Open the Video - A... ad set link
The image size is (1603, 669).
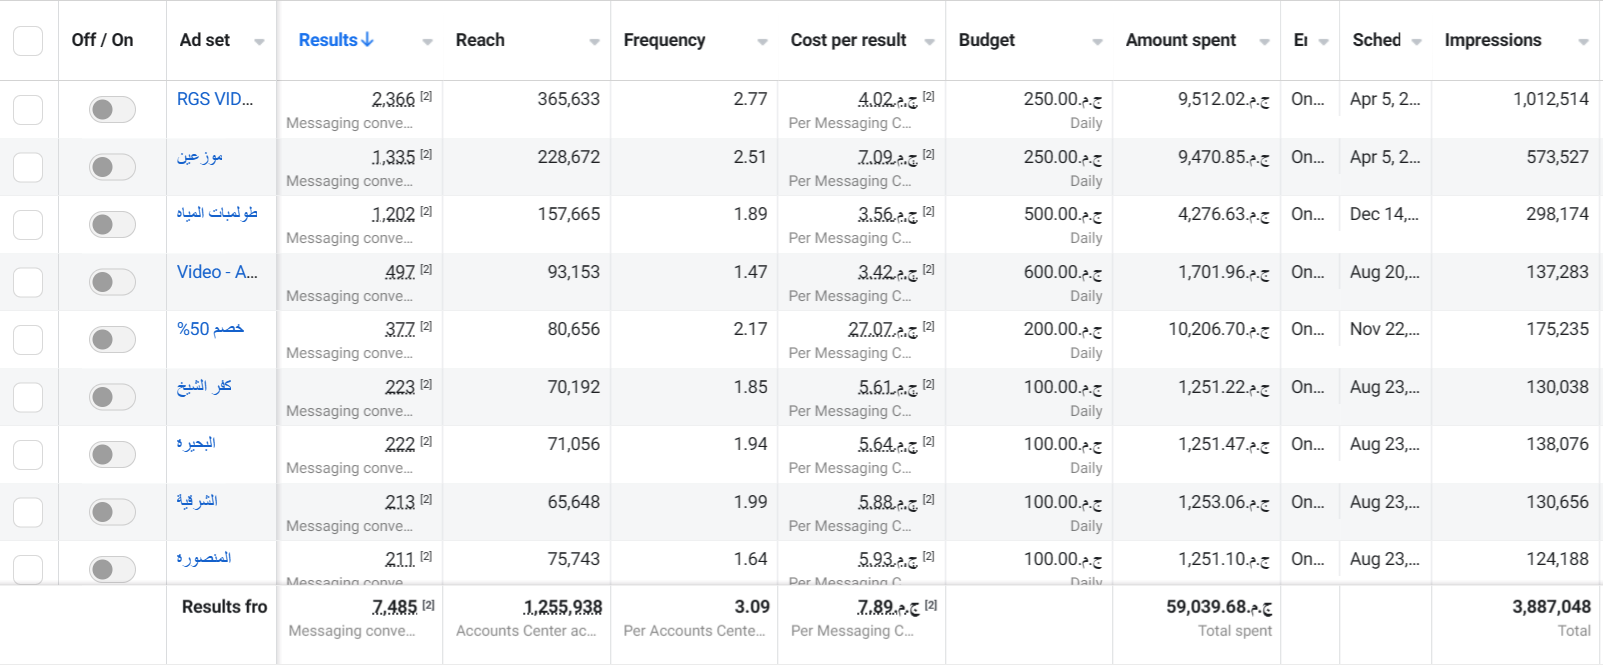pos(217,272)
